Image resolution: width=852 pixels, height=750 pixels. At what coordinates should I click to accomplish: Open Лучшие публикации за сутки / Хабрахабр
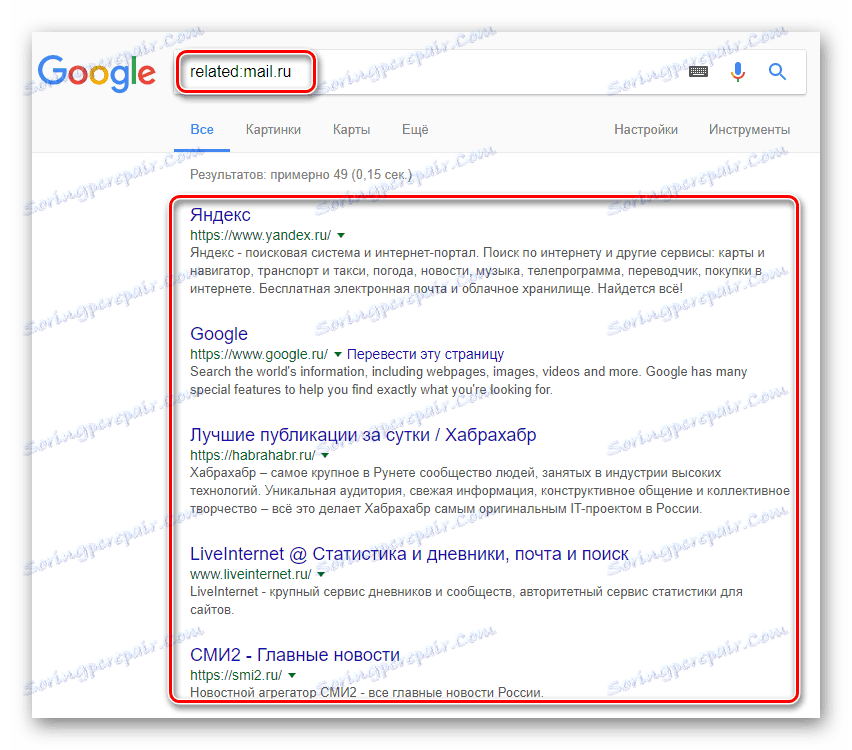(x=363, y=435)
